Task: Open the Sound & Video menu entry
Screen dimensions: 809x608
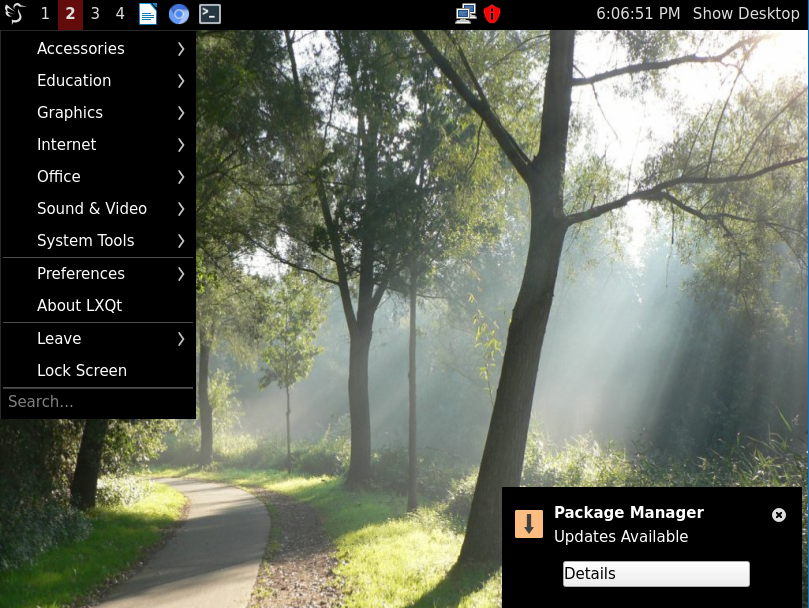Action: [98, 209]
